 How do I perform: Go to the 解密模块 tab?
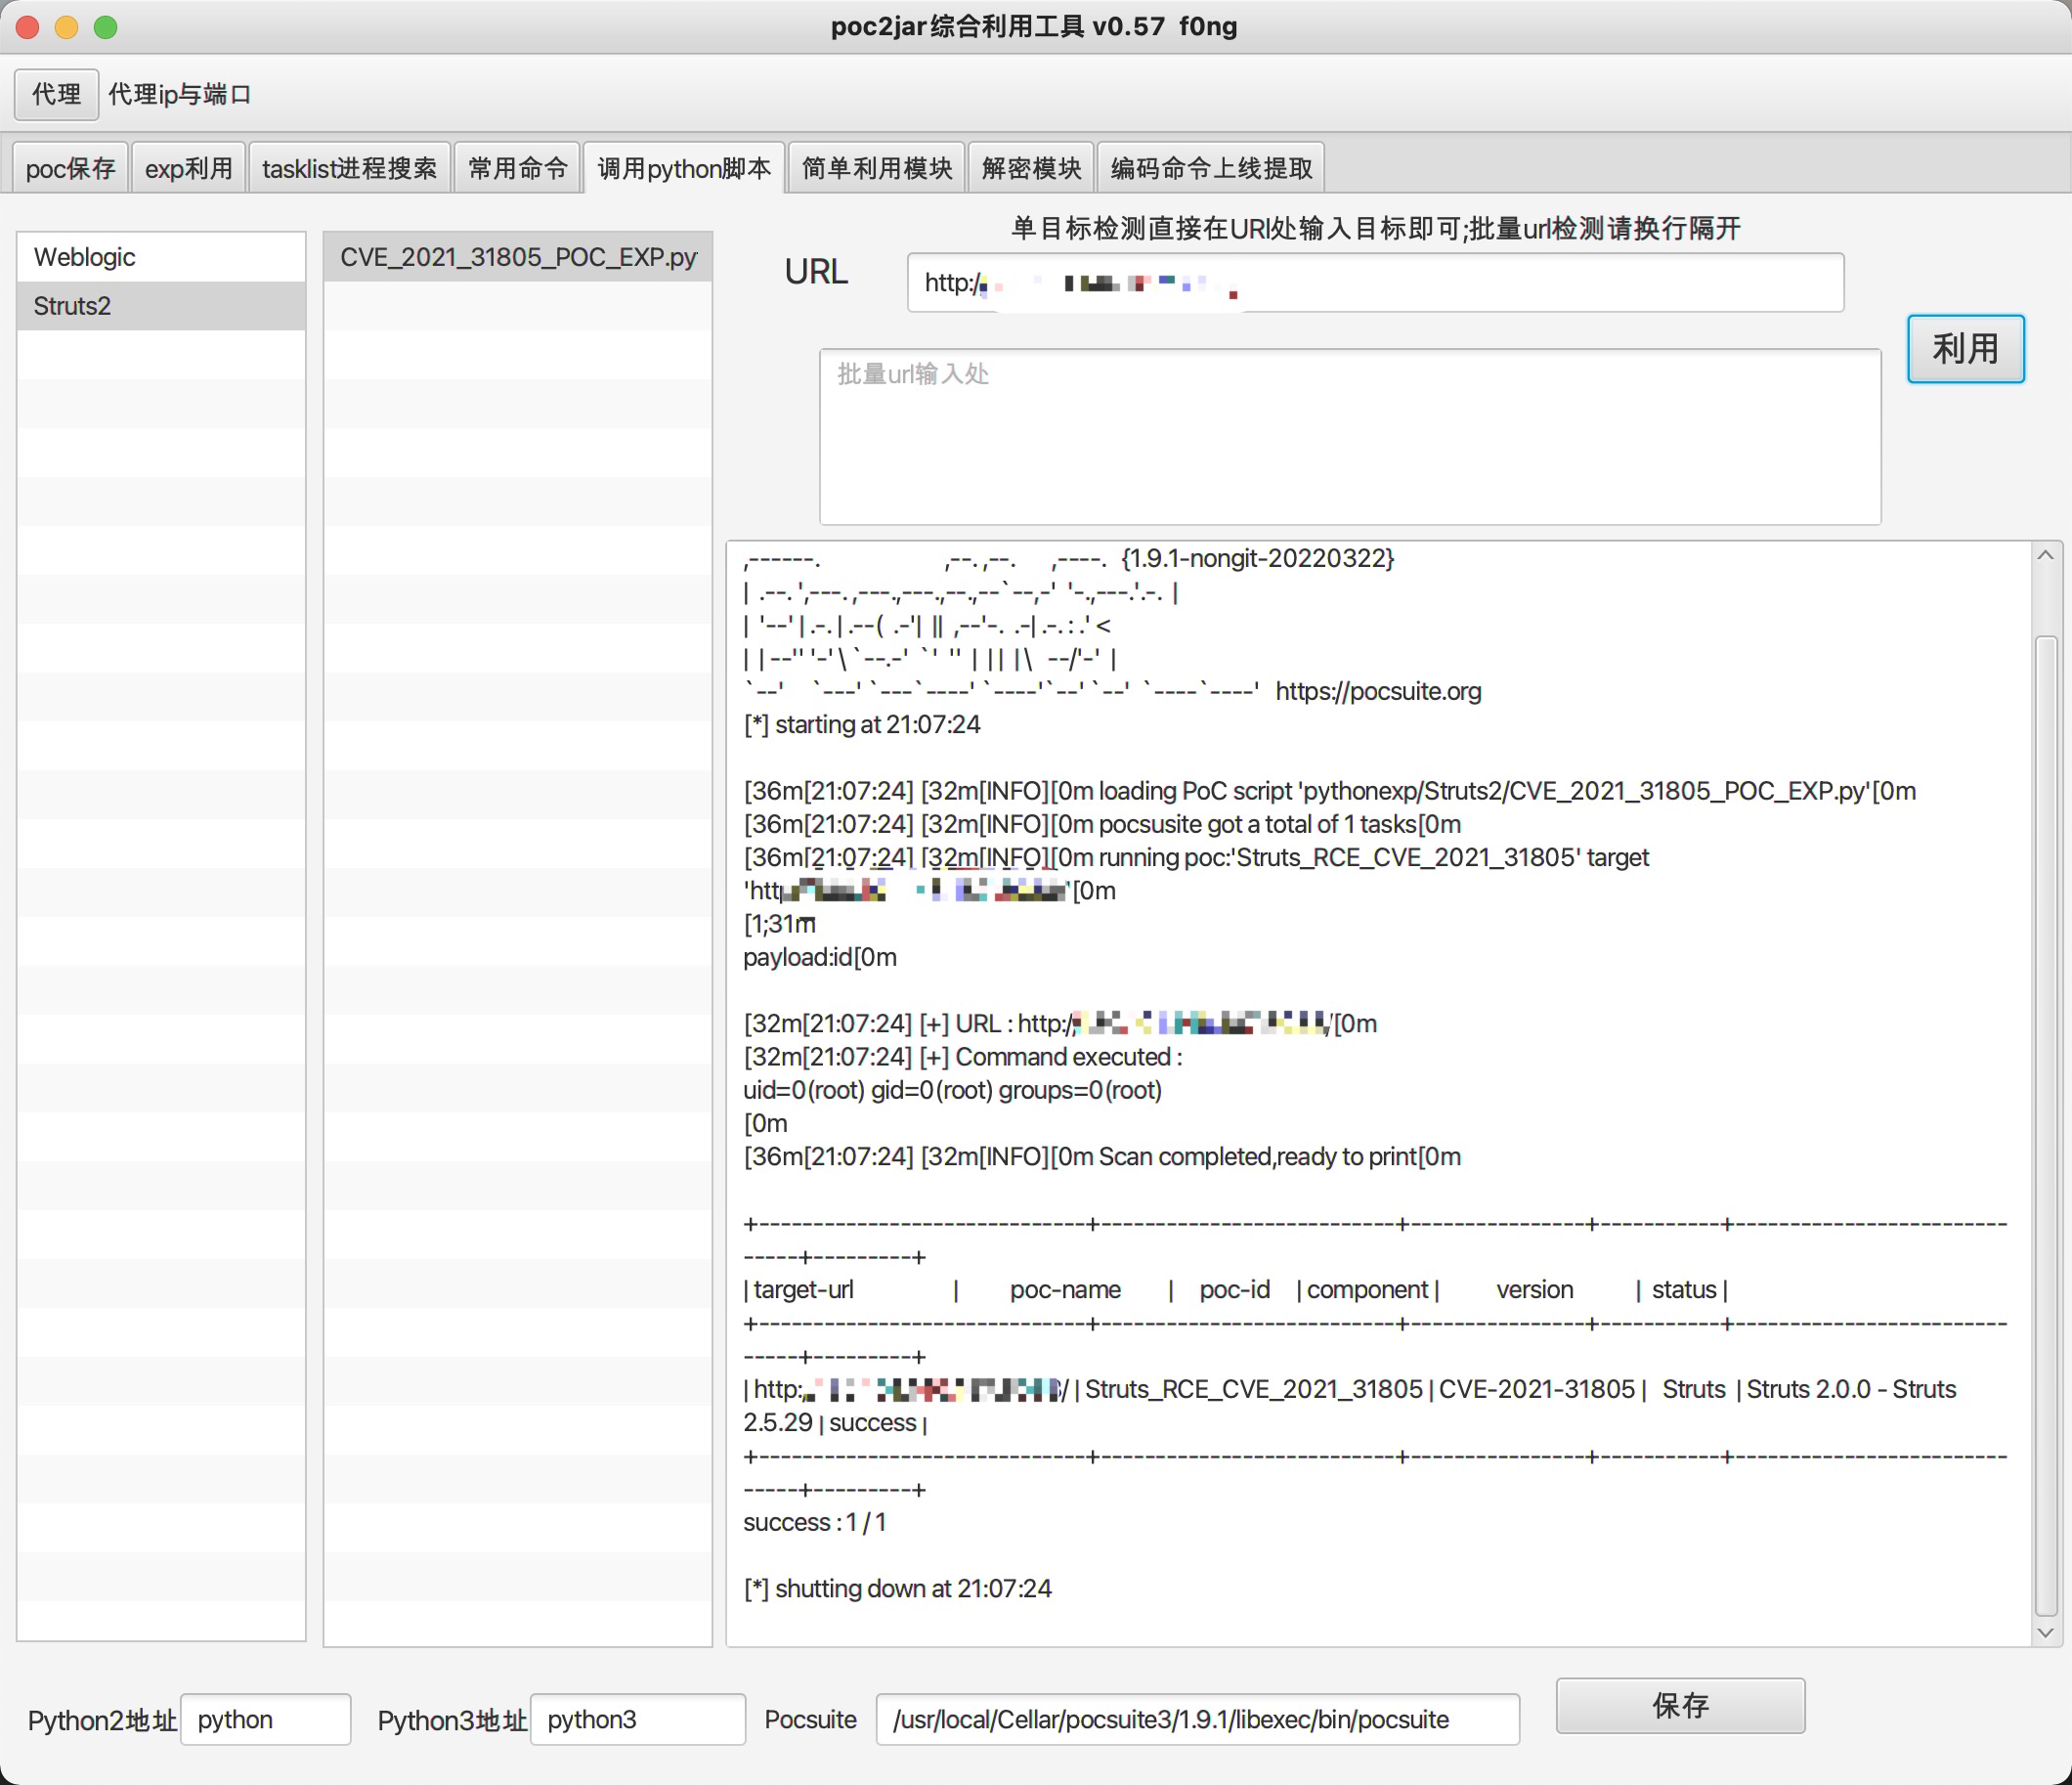point(1031,168)
